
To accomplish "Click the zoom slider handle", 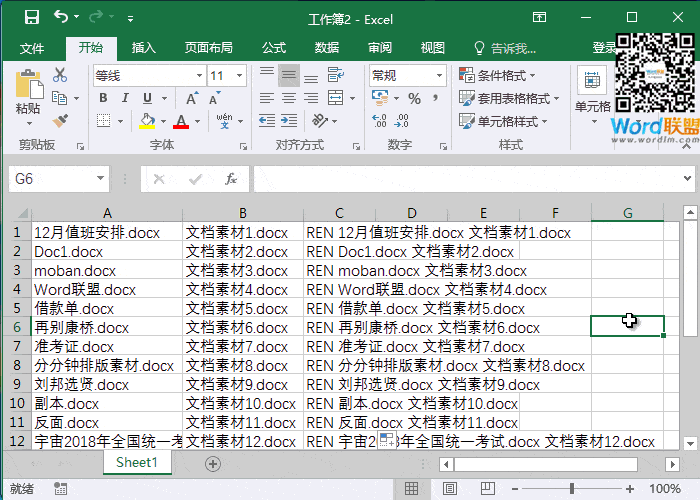I will 572,489.
